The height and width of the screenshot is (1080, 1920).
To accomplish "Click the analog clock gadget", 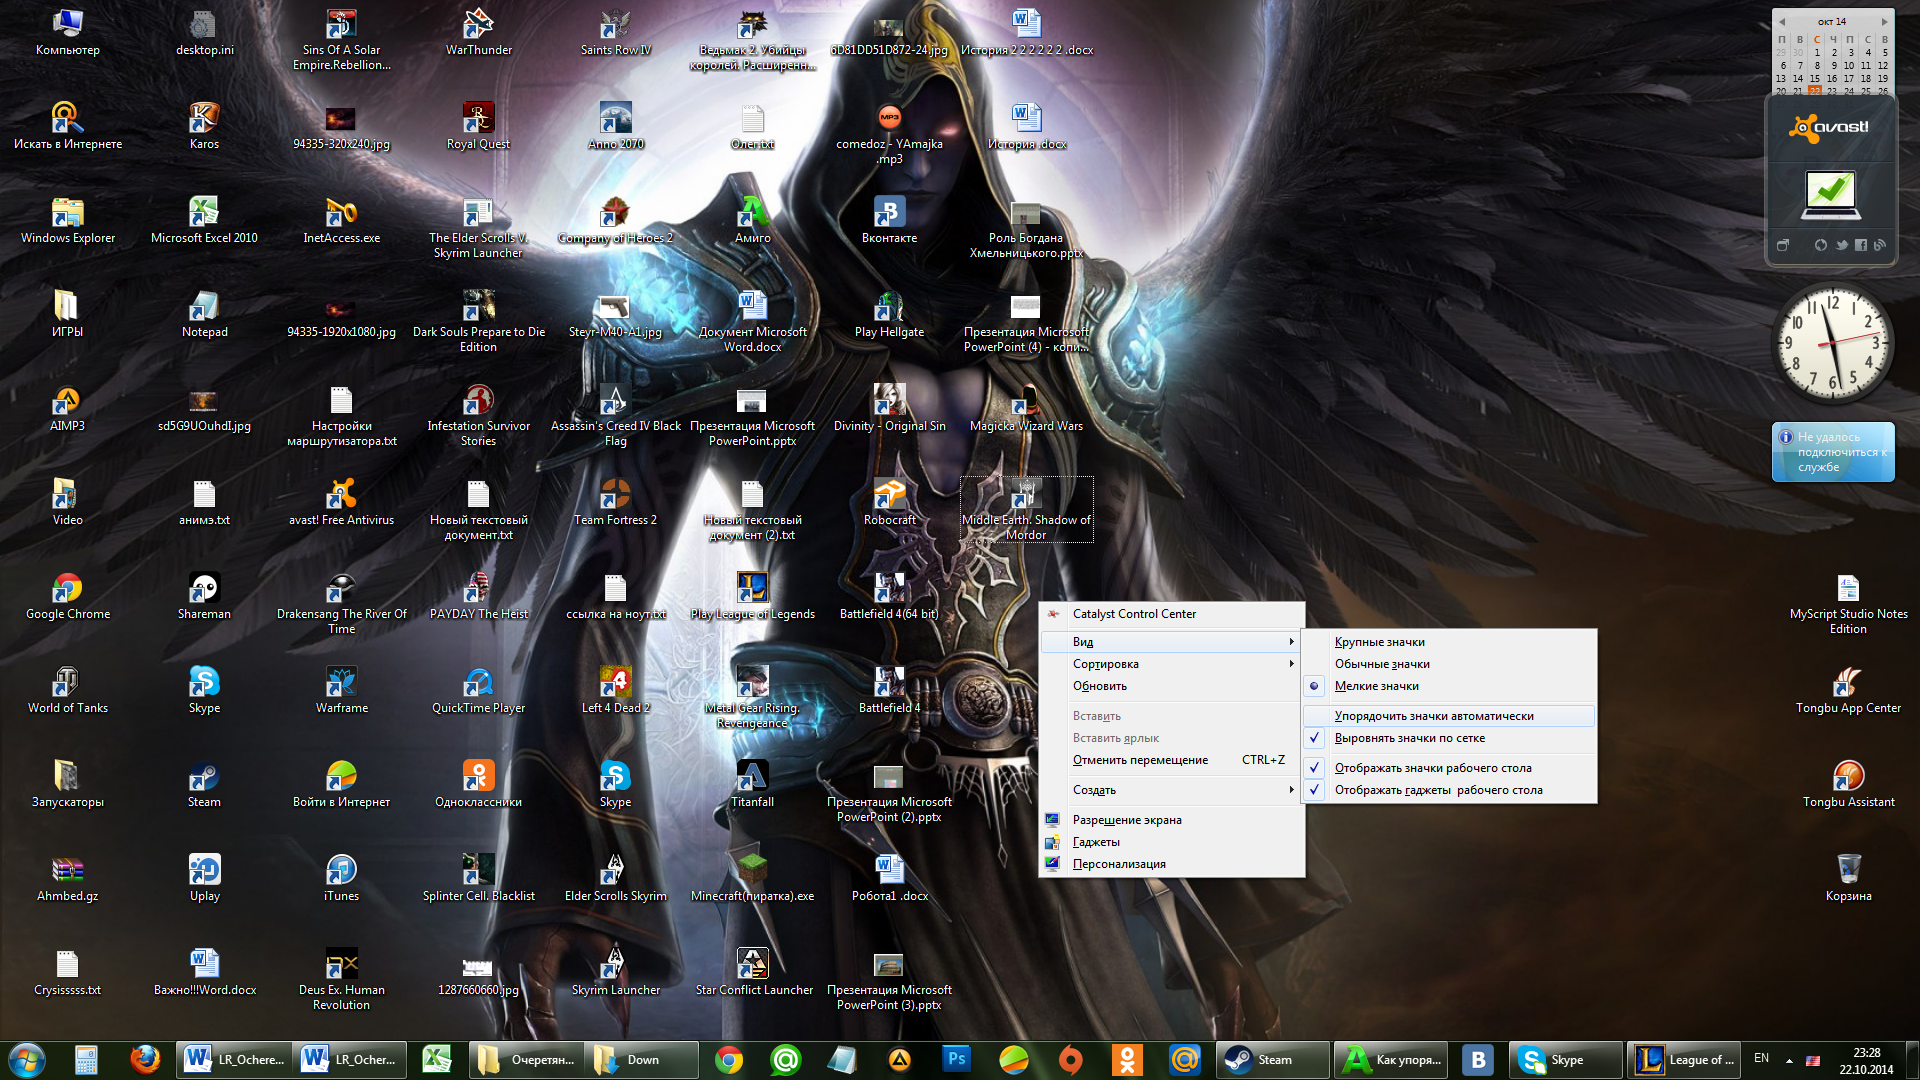I will (1832, 342).
